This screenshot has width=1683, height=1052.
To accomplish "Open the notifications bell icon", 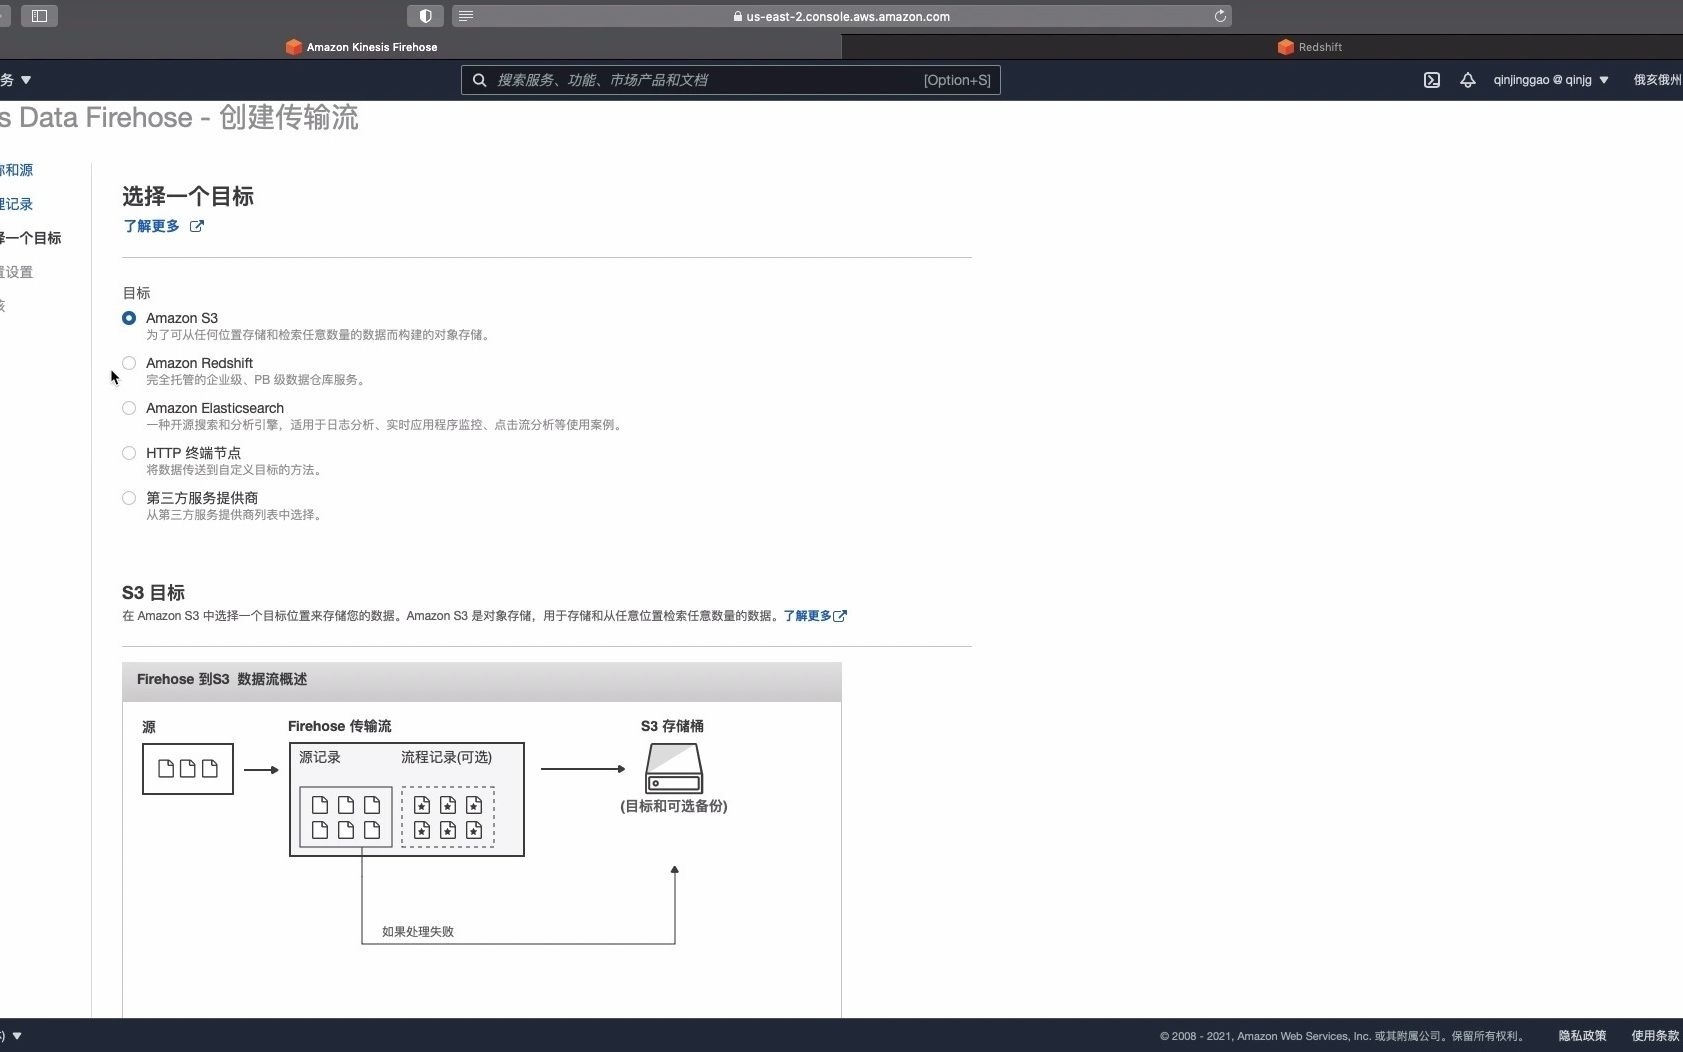I will pos(1467,80).
